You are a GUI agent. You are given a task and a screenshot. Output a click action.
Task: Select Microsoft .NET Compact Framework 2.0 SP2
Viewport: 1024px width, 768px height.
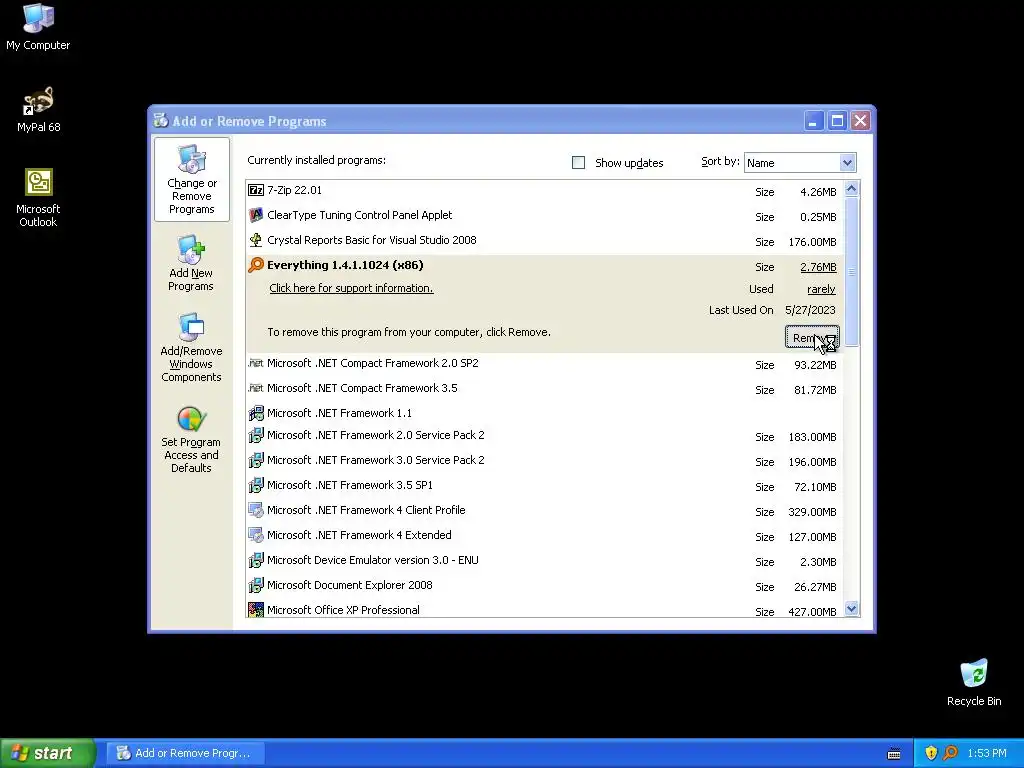(x=545, y=364)
